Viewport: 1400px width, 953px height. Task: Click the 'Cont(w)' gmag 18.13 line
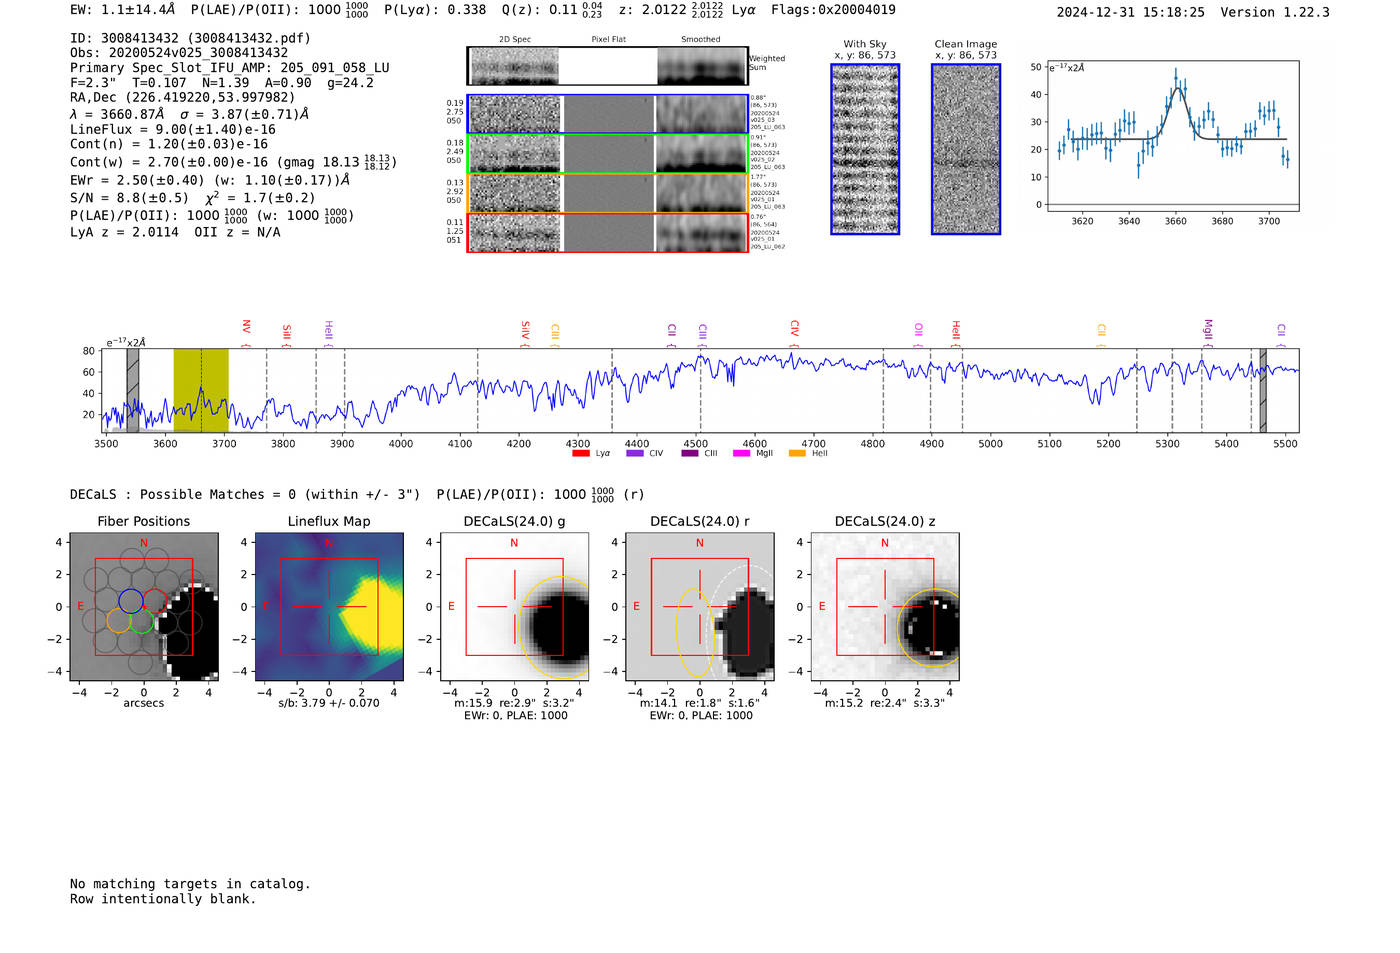[233, 161]
